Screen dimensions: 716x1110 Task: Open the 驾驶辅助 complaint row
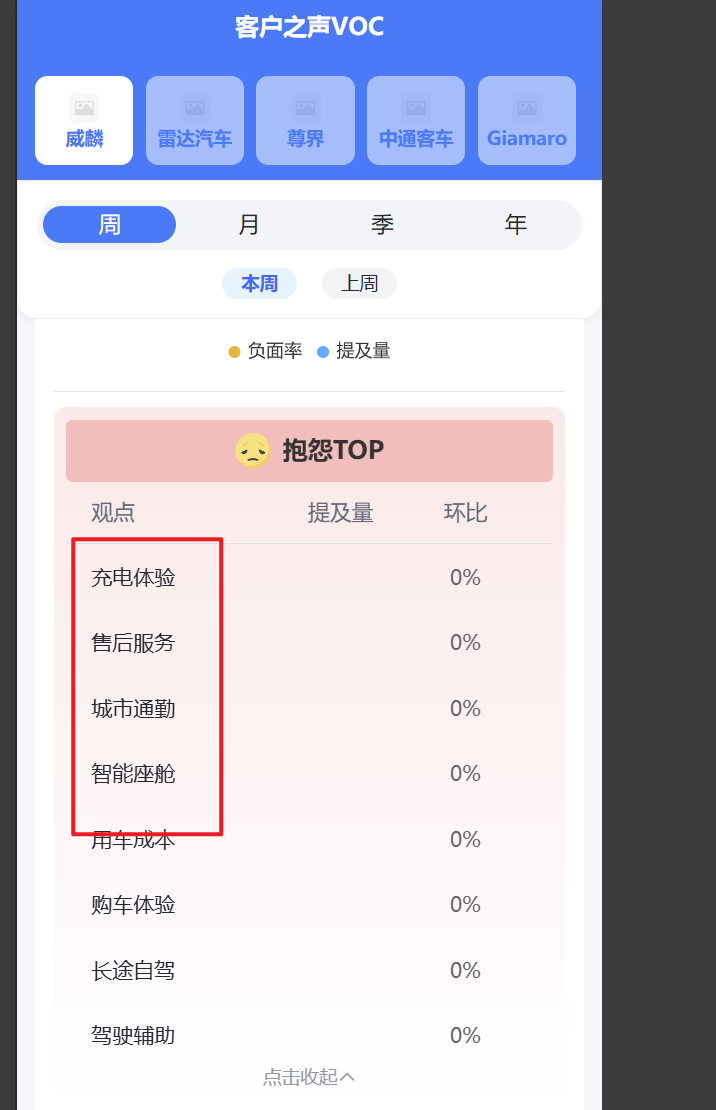309,1036
